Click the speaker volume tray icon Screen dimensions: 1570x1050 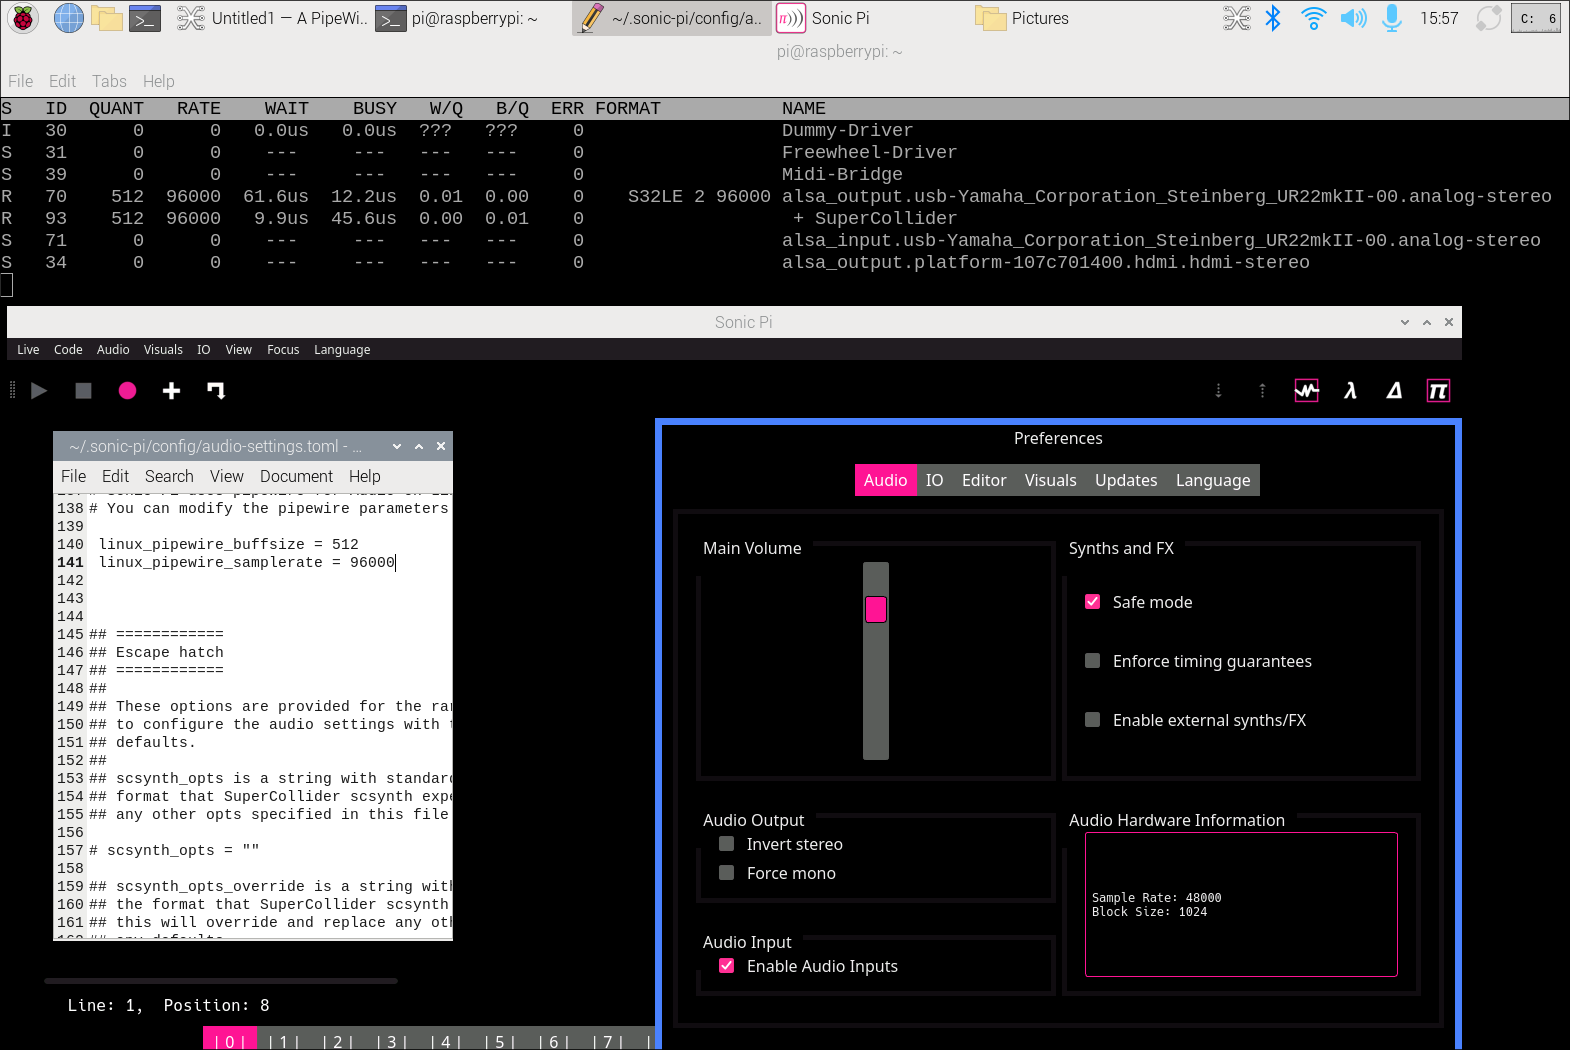coord(1353,18)
